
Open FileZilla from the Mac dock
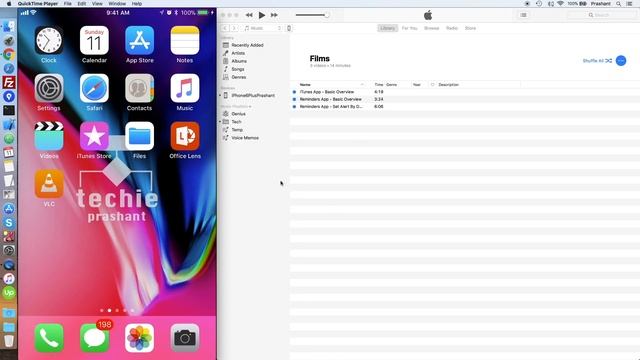coord(9,82)
